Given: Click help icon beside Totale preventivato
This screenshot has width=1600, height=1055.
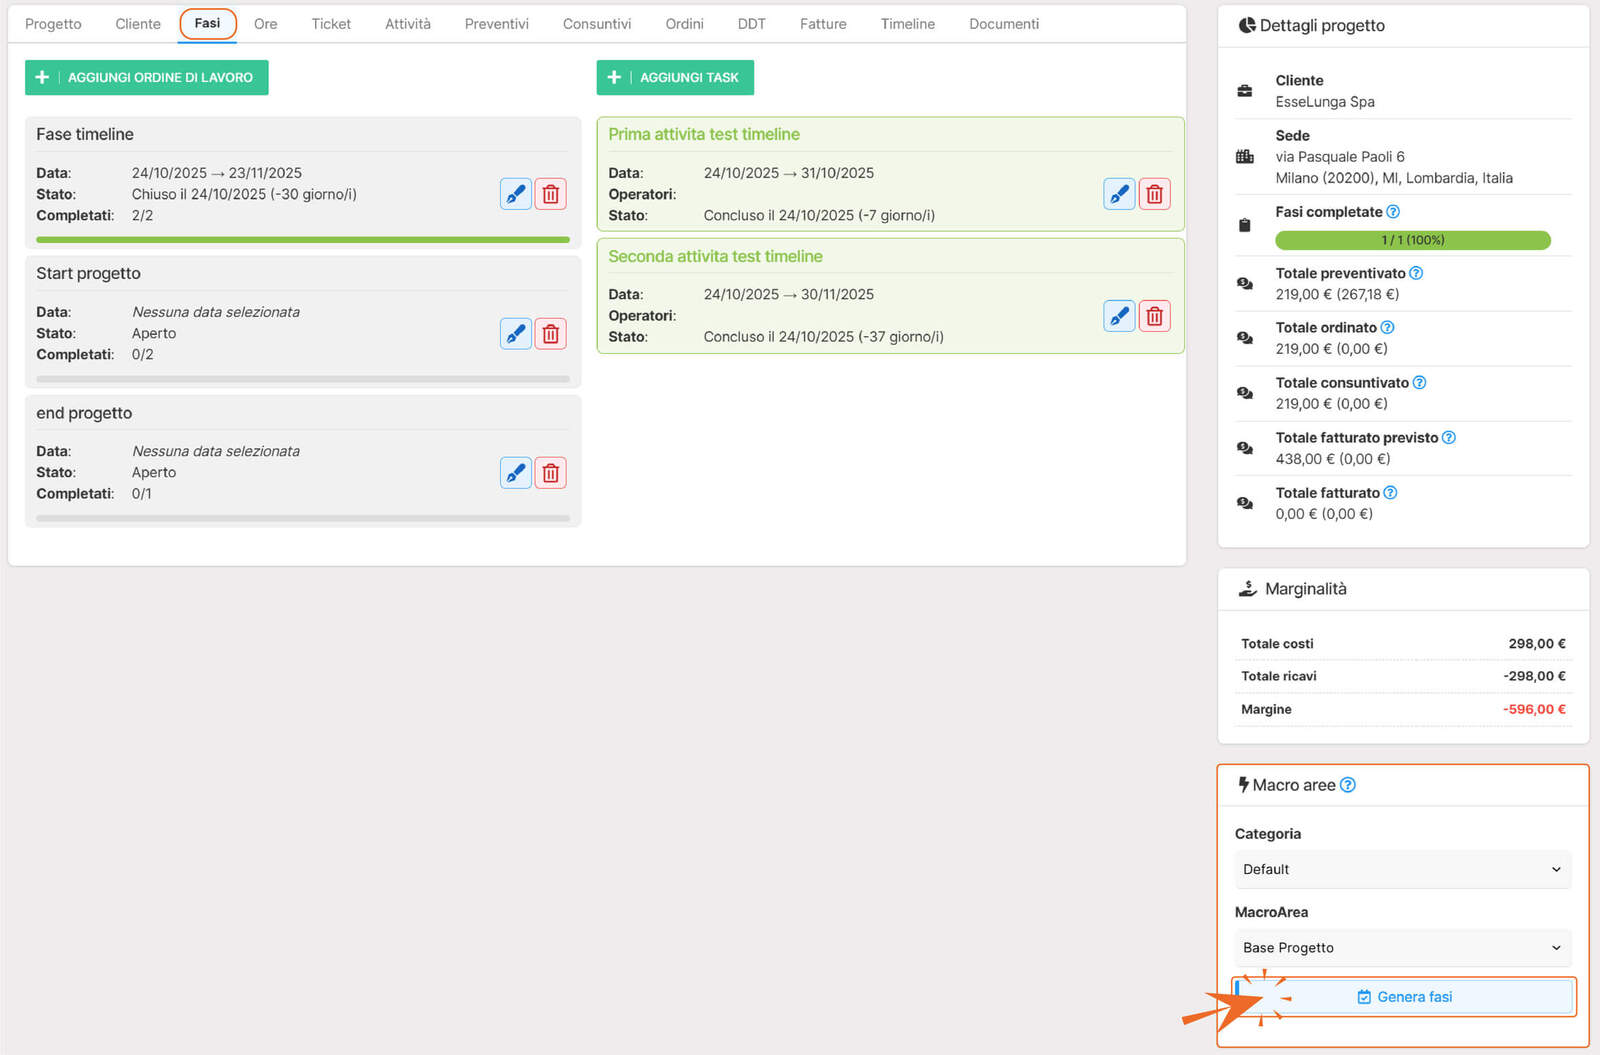Looking at the screenshot, I should [1416, 273].
